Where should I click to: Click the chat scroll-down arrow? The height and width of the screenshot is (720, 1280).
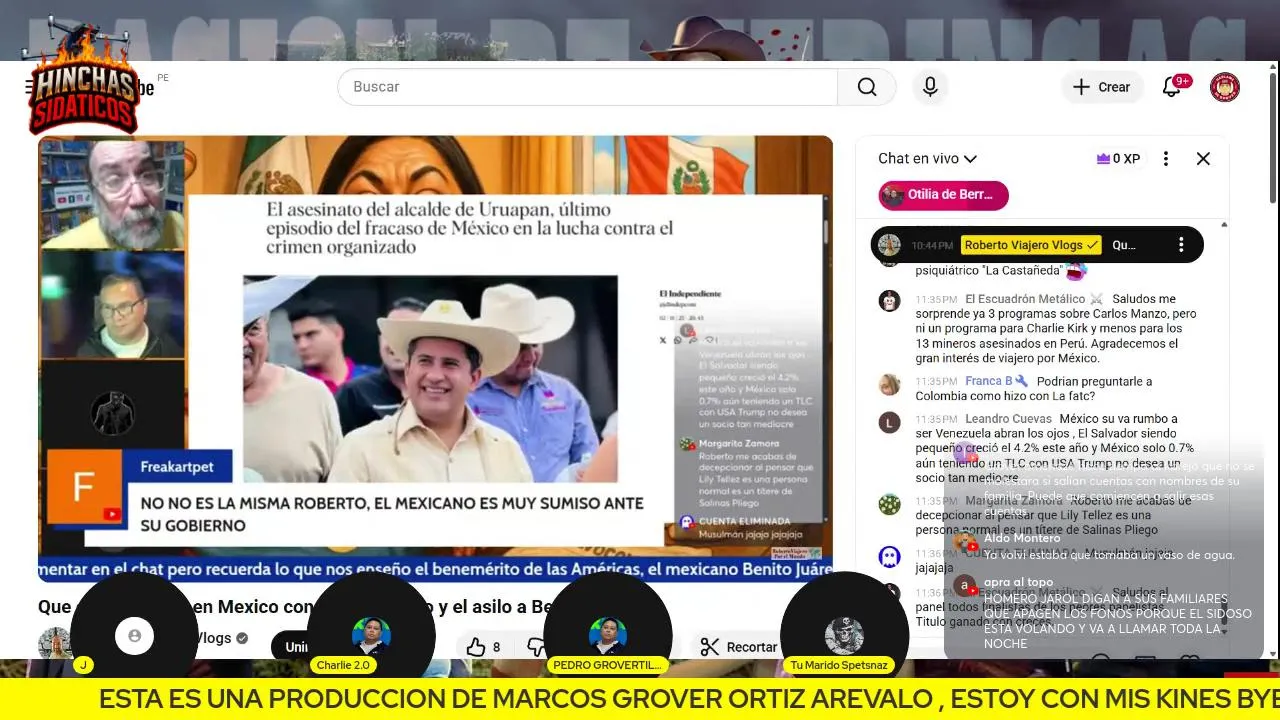click(x=1223, y=632)
